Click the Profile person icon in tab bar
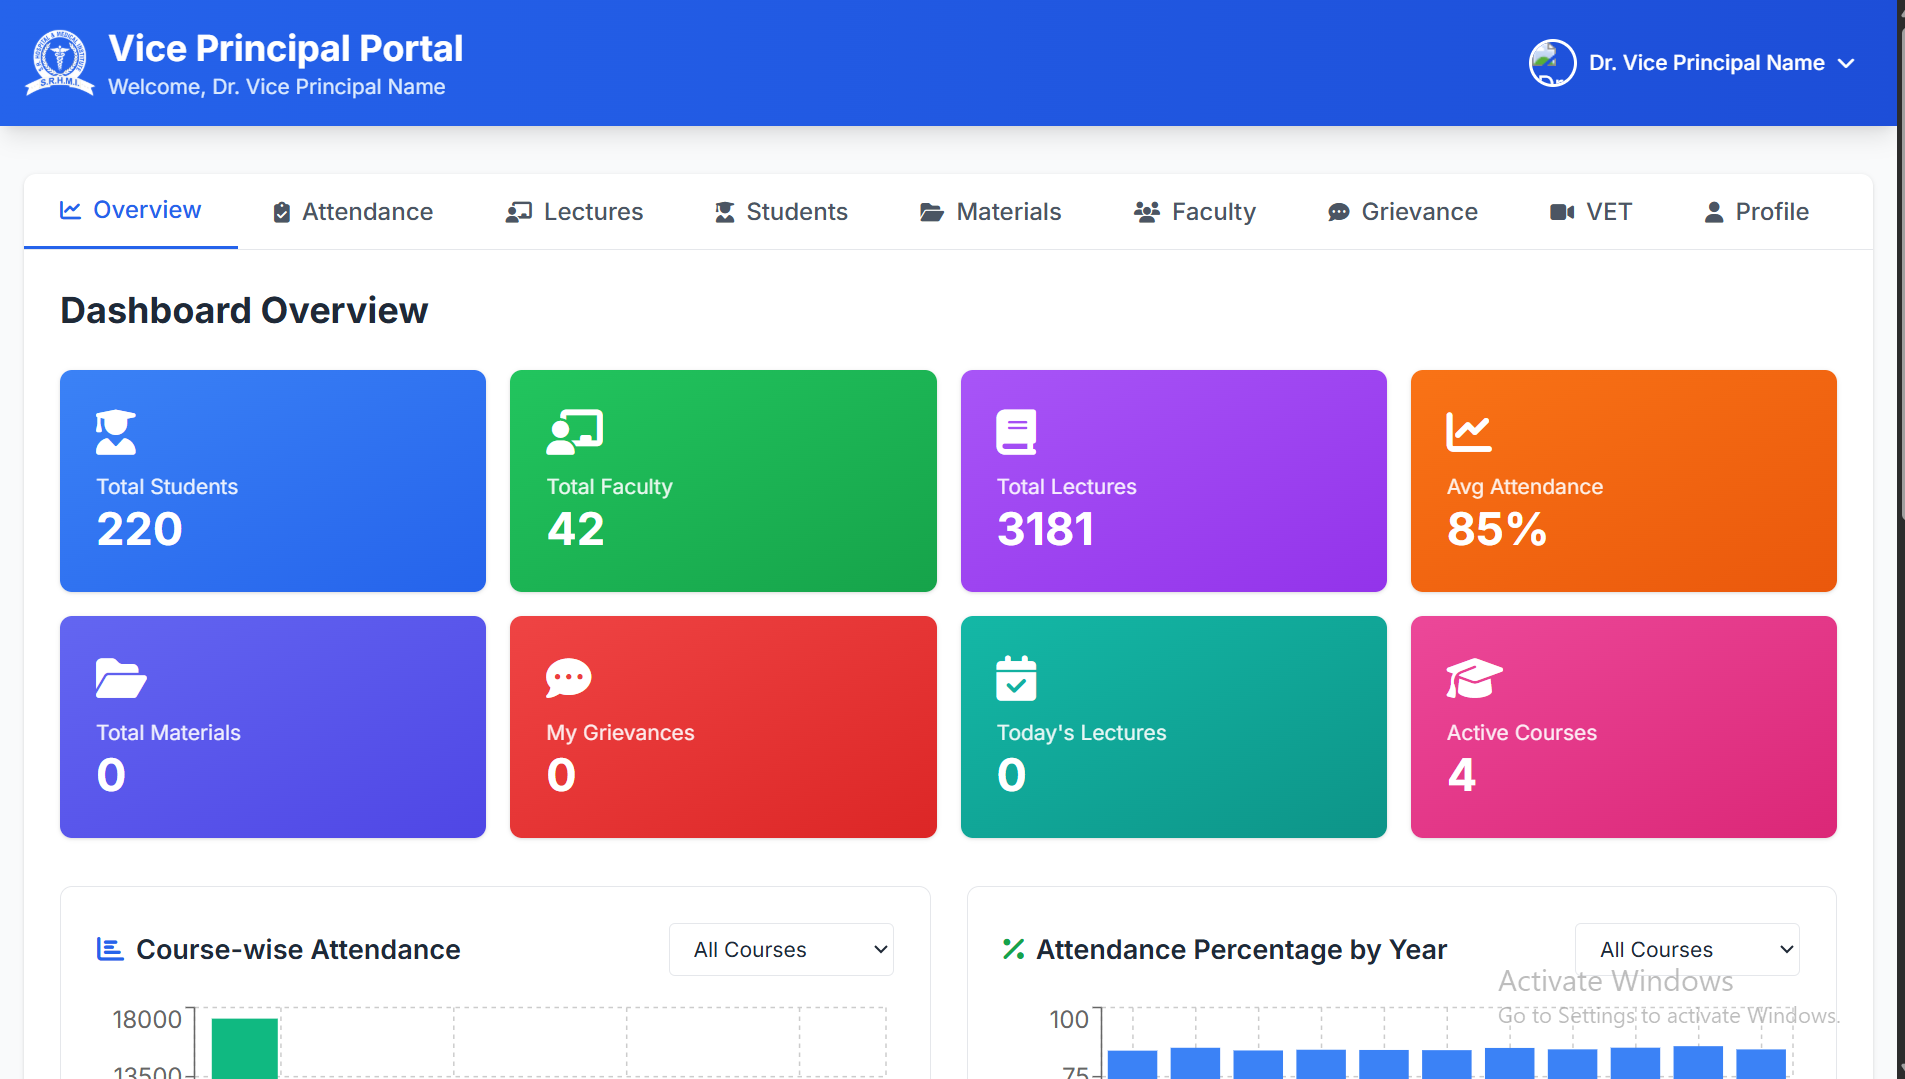This screenshot has width=1905, height=1079. coord(1714,212)
